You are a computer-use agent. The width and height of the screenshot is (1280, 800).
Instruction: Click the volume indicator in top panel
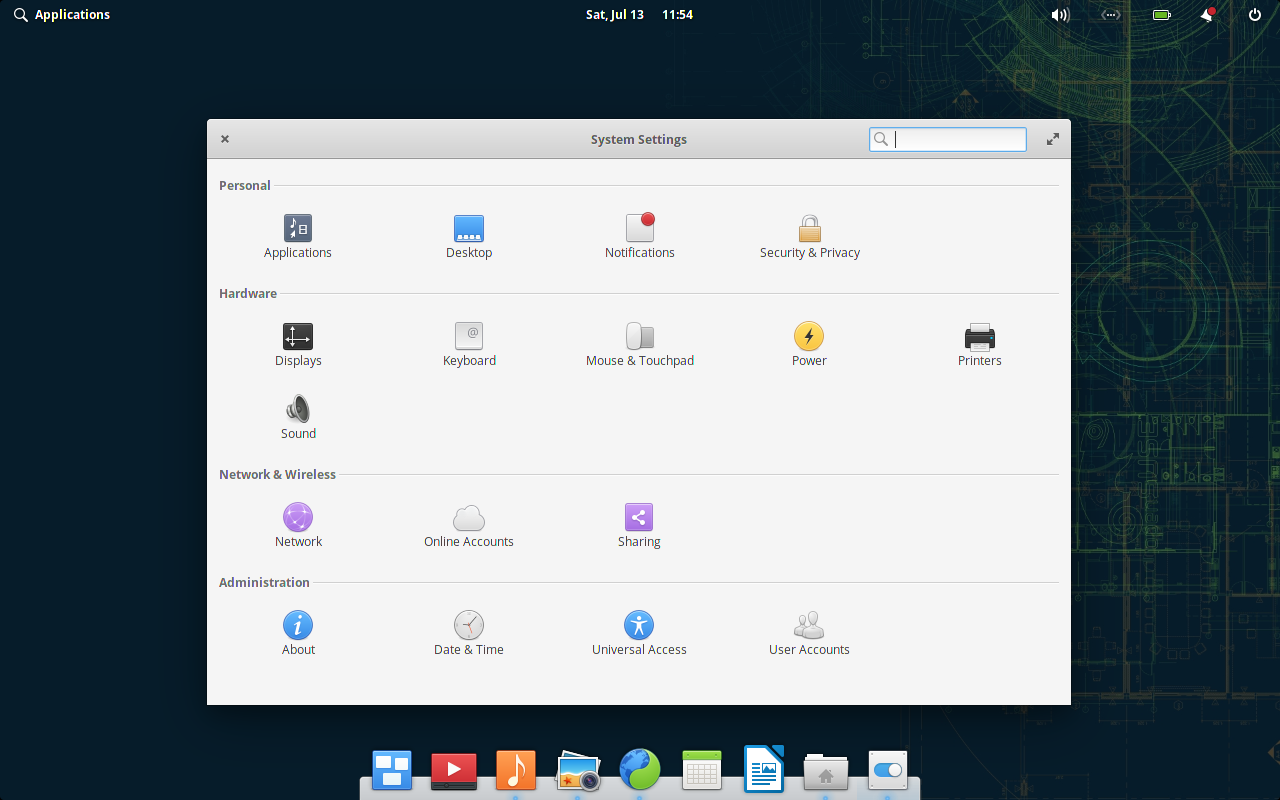tap(1060, 15)
